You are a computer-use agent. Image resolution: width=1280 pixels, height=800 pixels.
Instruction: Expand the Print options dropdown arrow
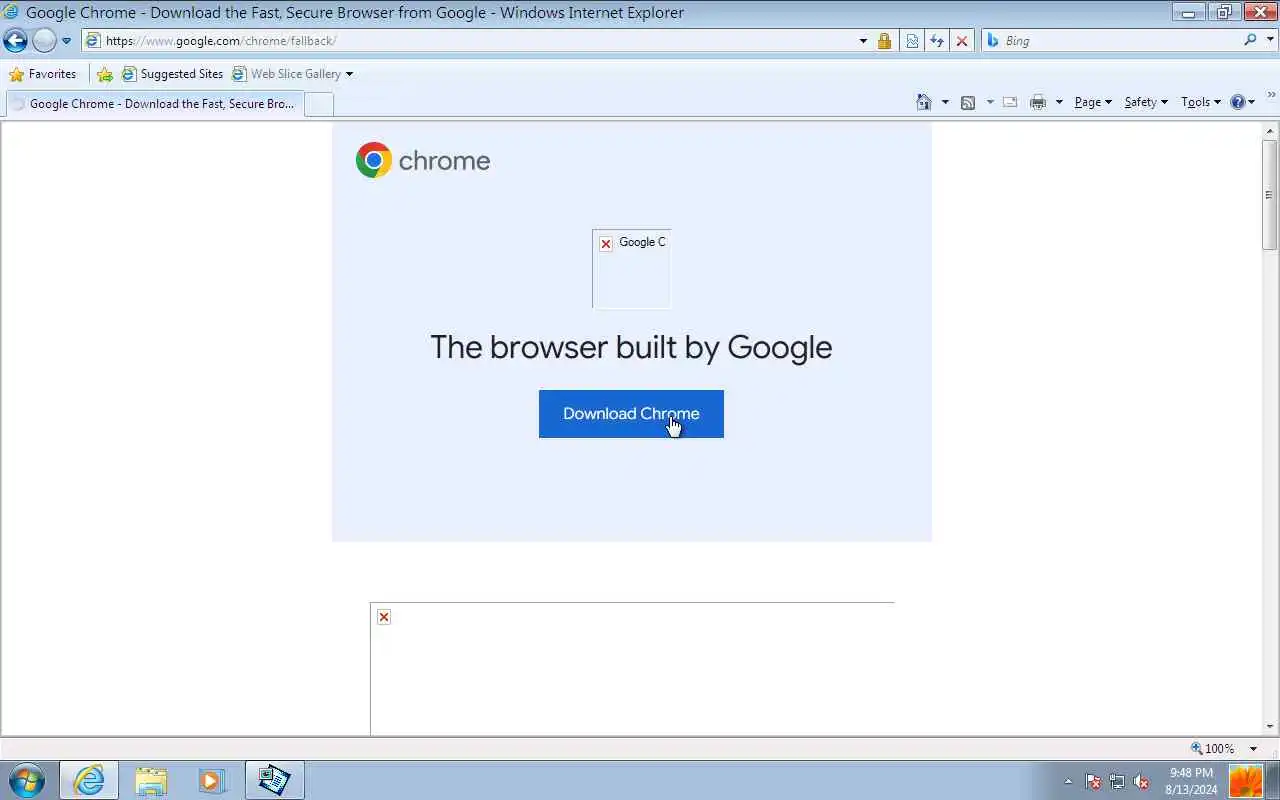pyautogui.click(x=1059, y=102)
